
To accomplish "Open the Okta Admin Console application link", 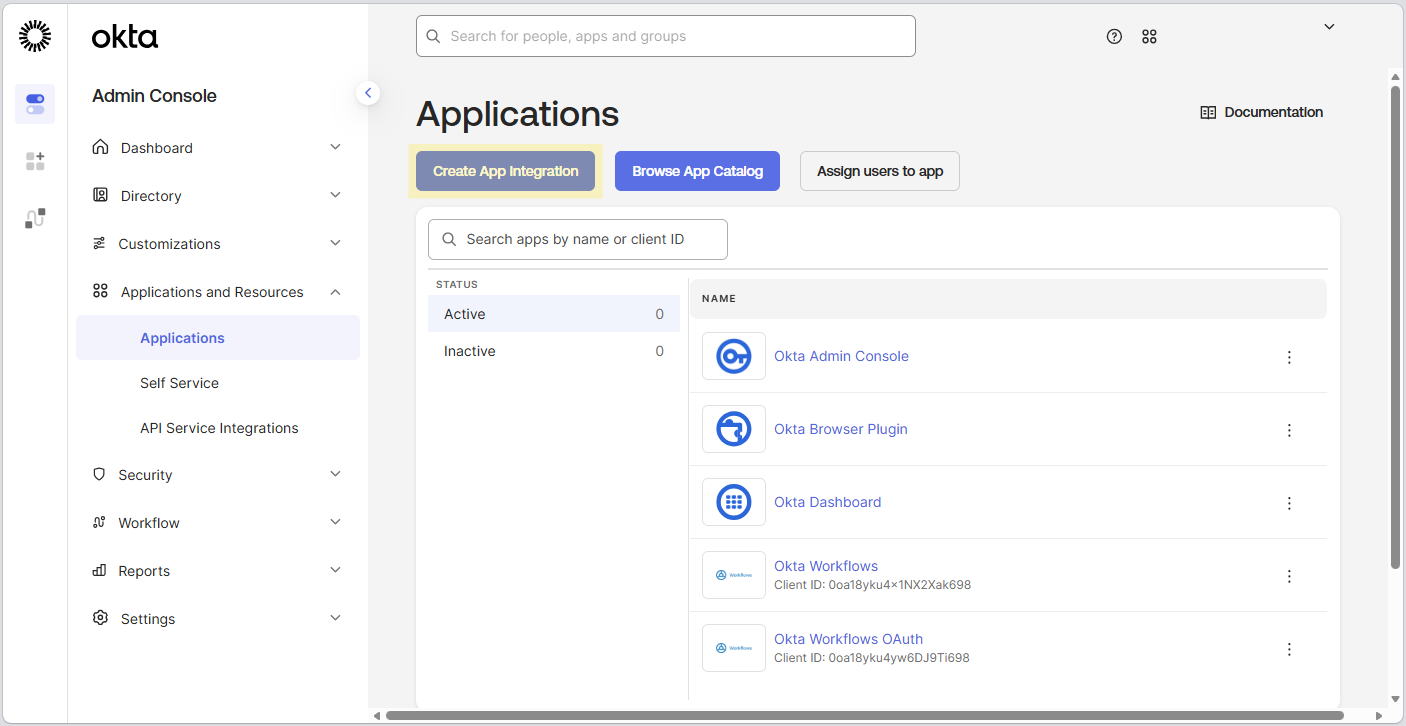I will point(841,356).
